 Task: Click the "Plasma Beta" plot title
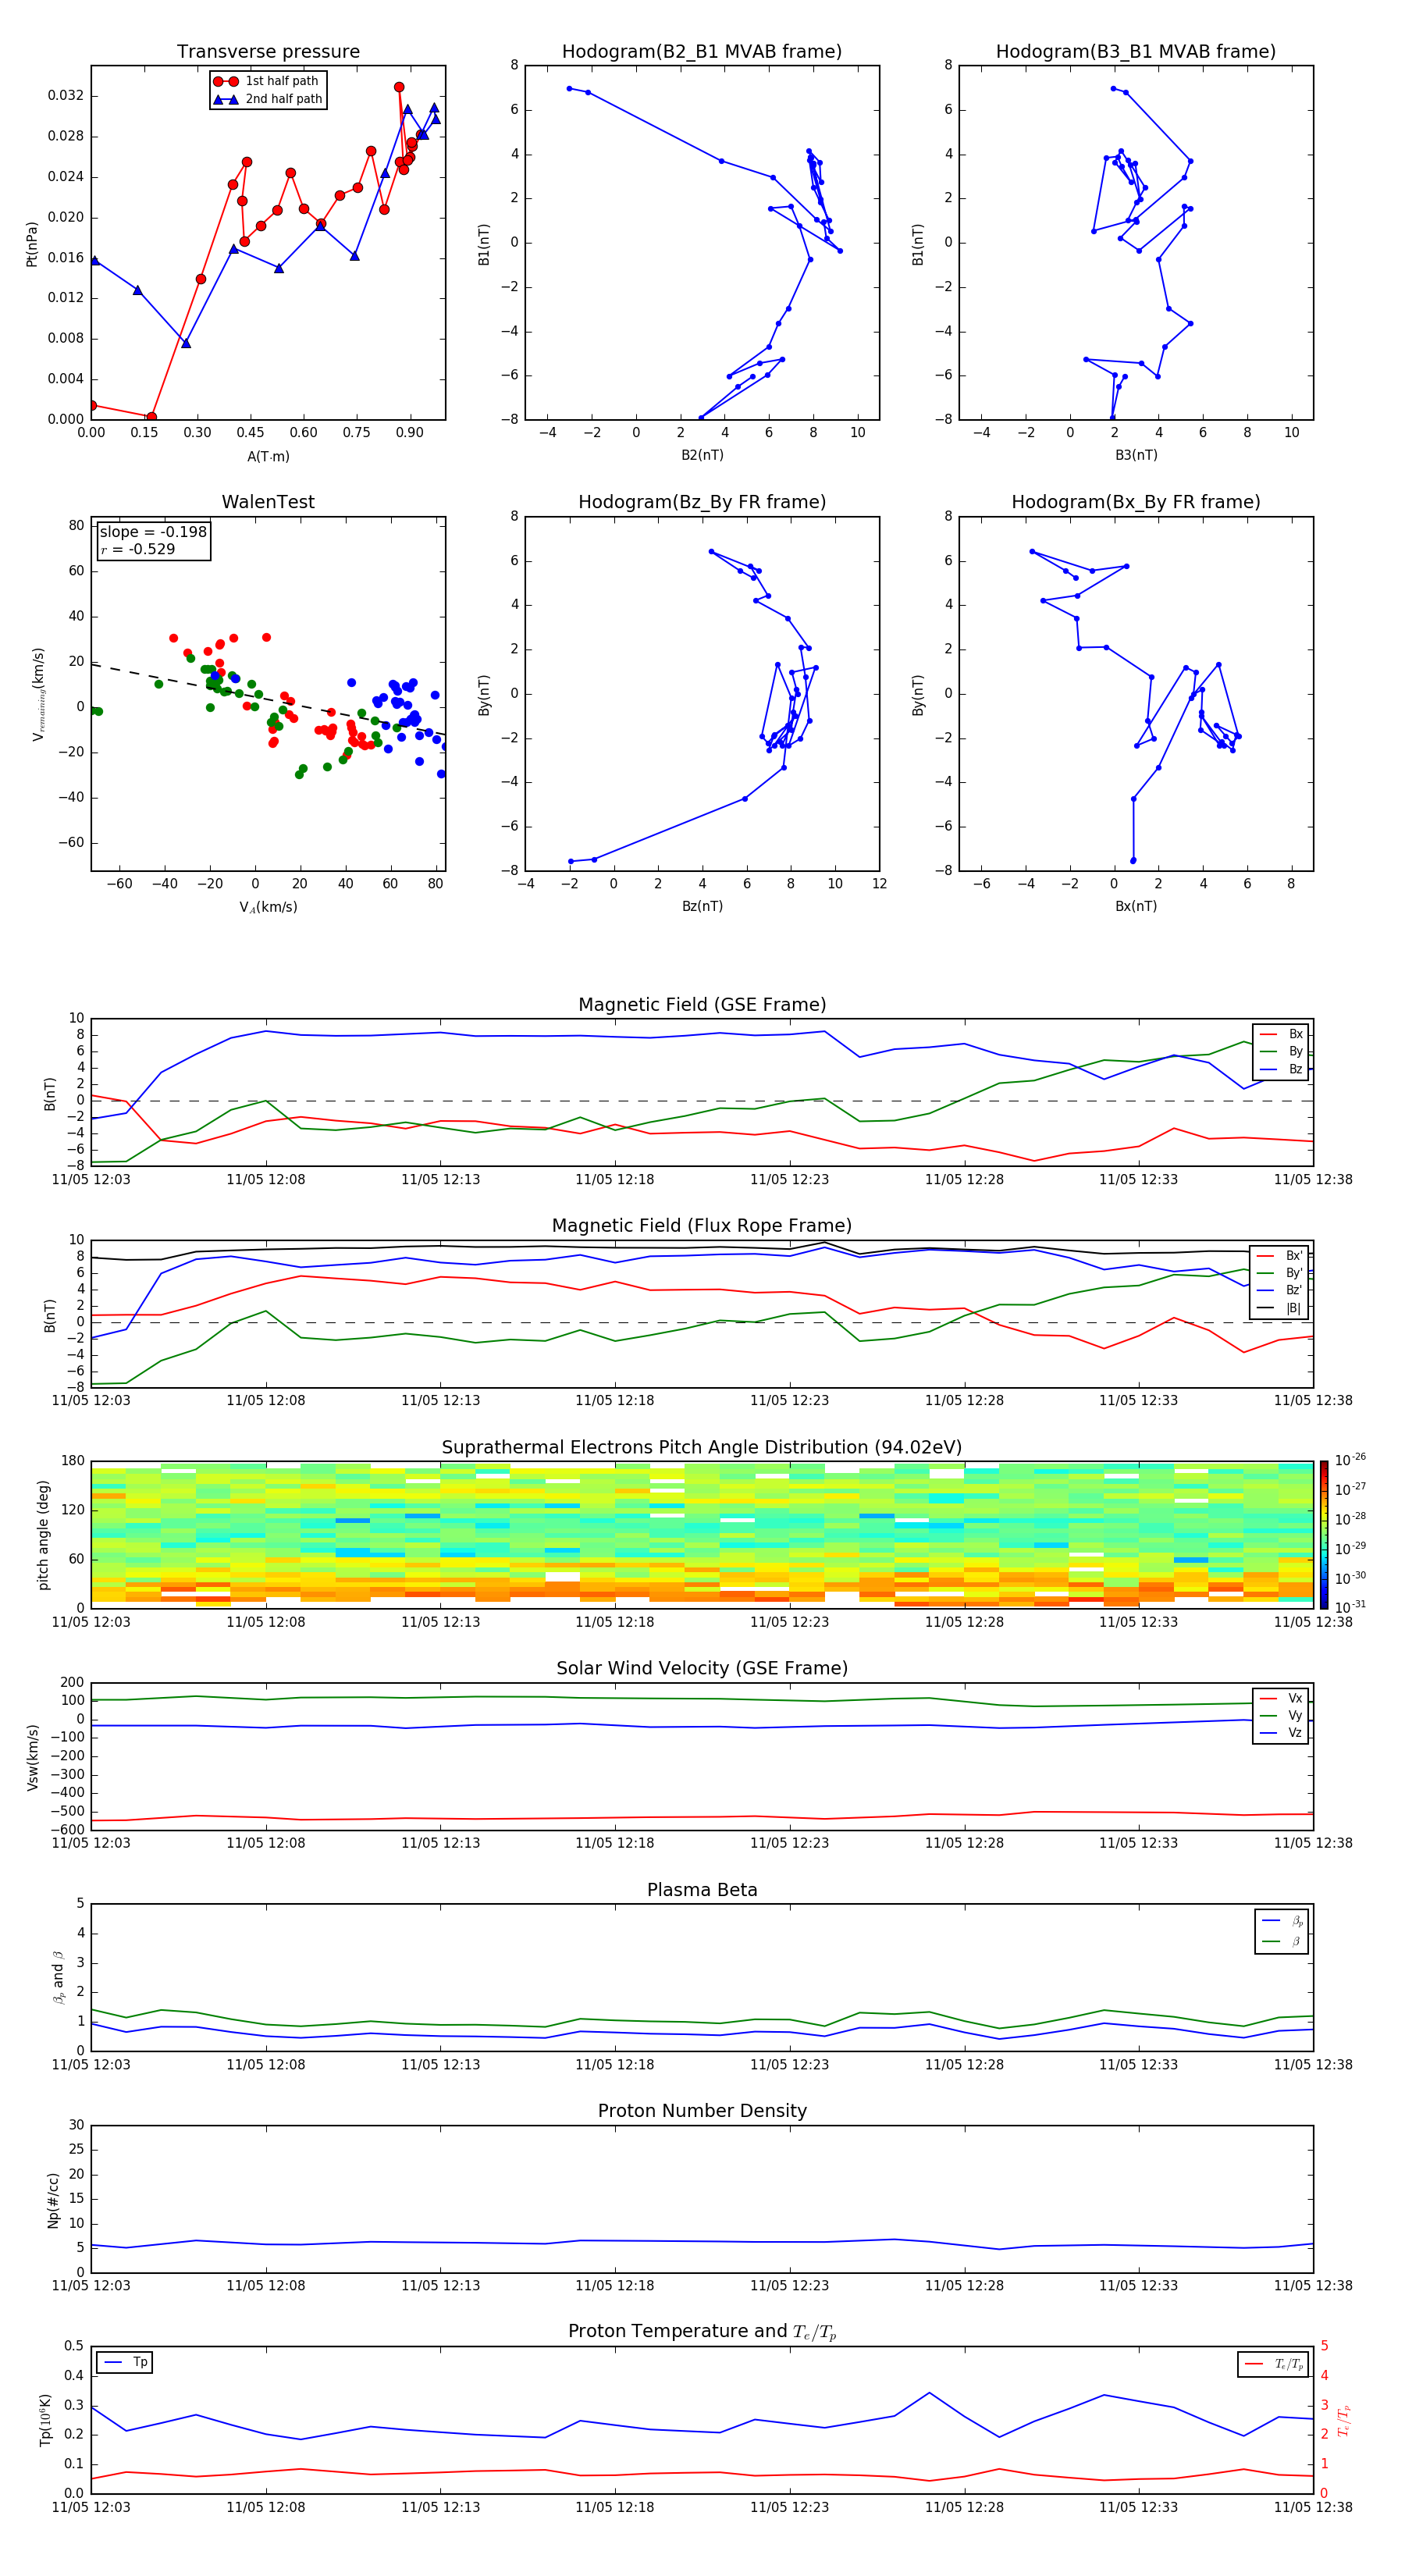point(702,1890)
